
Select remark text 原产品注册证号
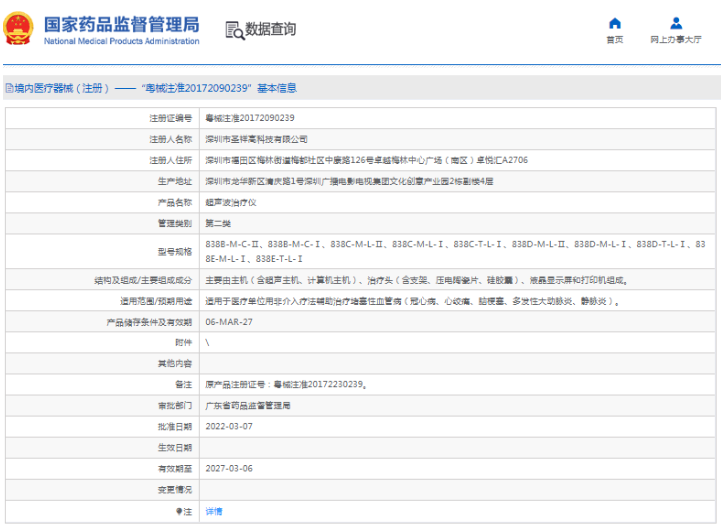[286, 385]
